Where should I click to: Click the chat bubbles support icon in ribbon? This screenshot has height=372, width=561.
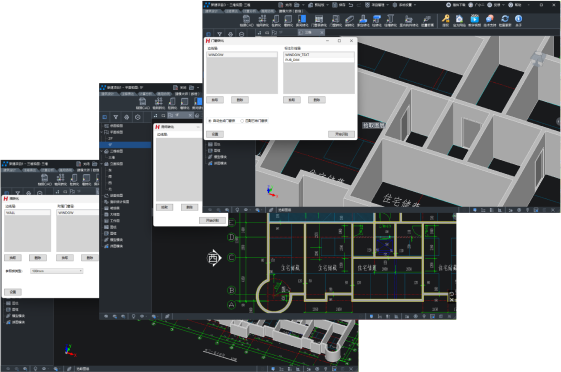click(x=490, y=19)
